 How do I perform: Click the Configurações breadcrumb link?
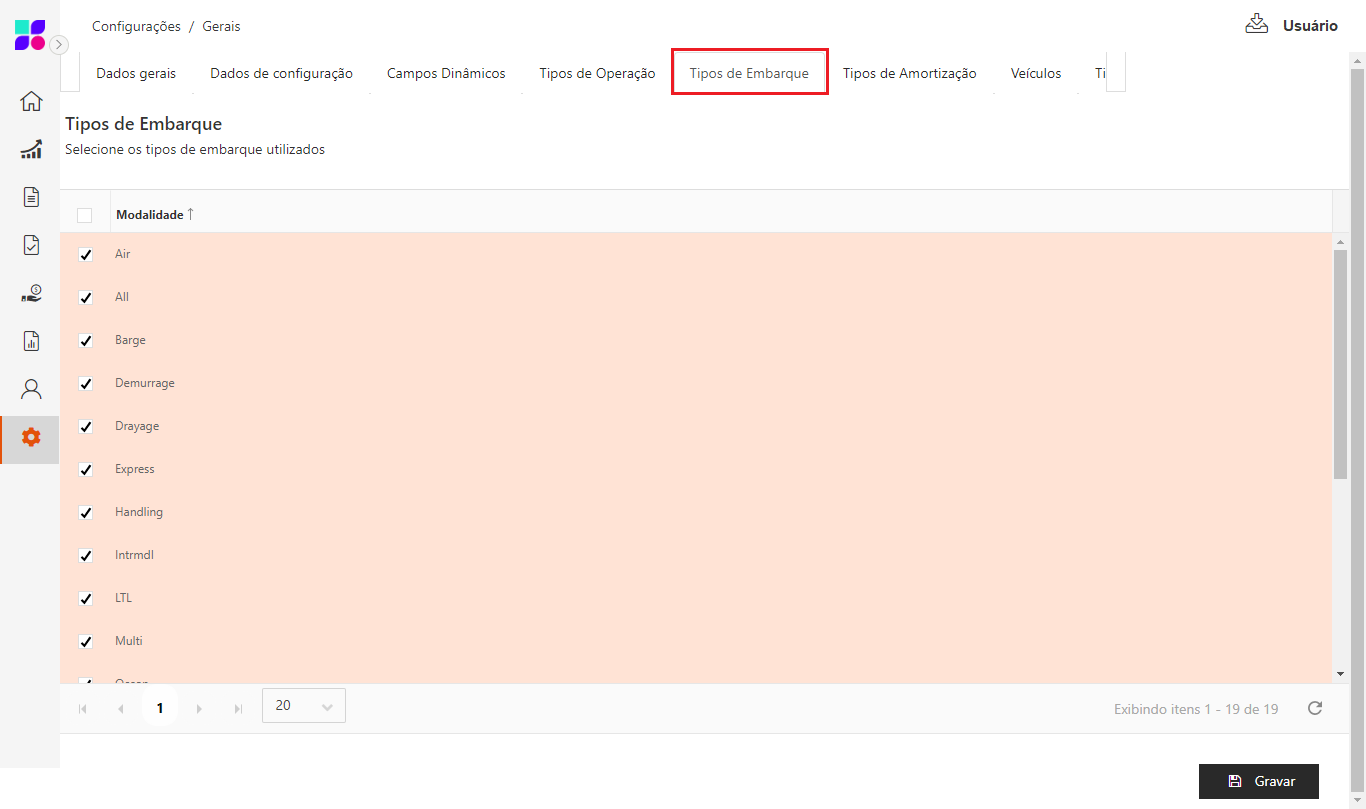136,26
